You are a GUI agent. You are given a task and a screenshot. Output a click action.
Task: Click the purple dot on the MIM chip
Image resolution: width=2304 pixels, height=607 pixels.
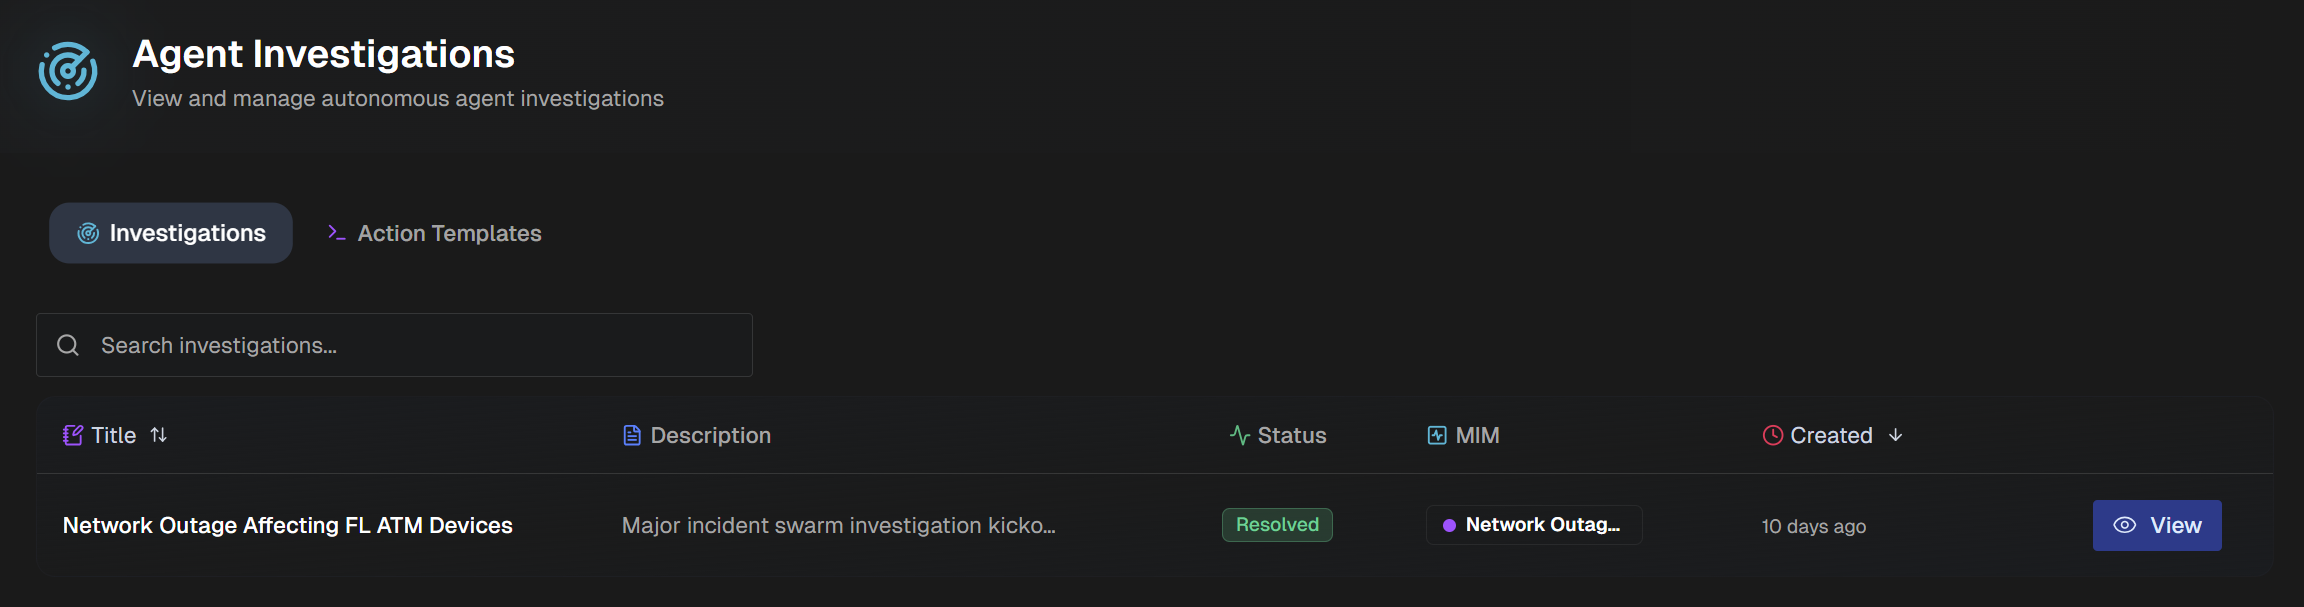(x=1447, y=524)
